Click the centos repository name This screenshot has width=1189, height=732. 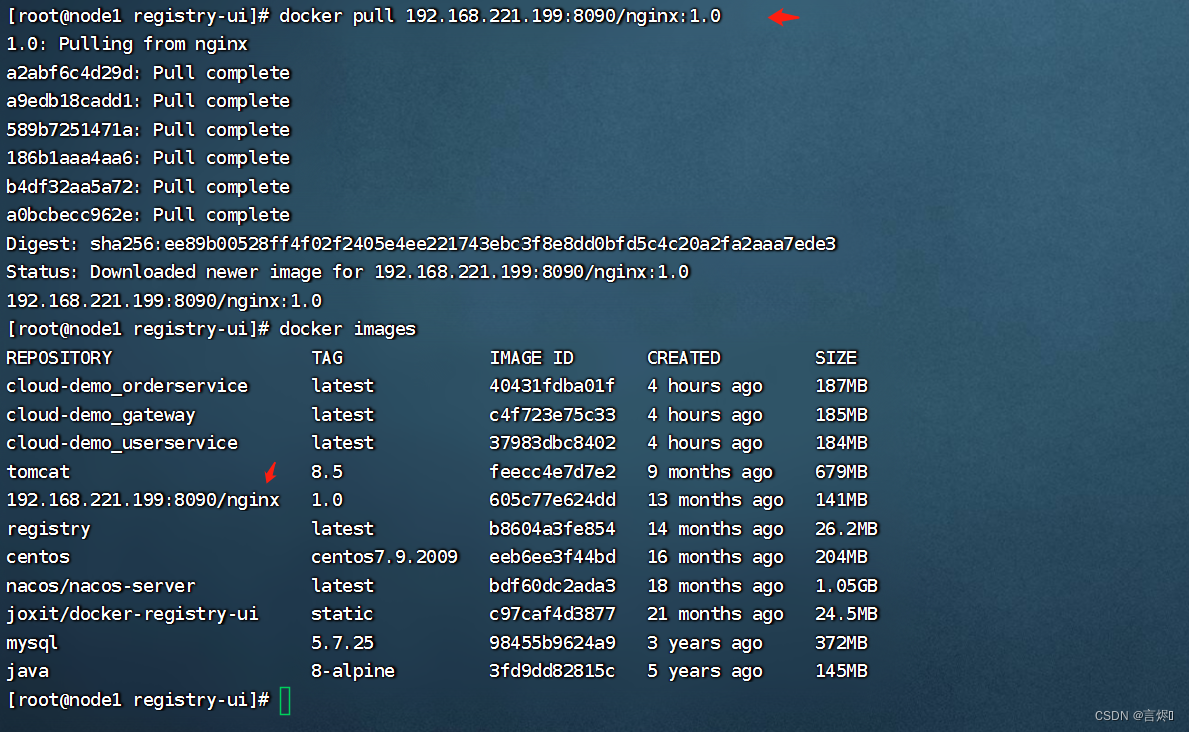(38, 556)
